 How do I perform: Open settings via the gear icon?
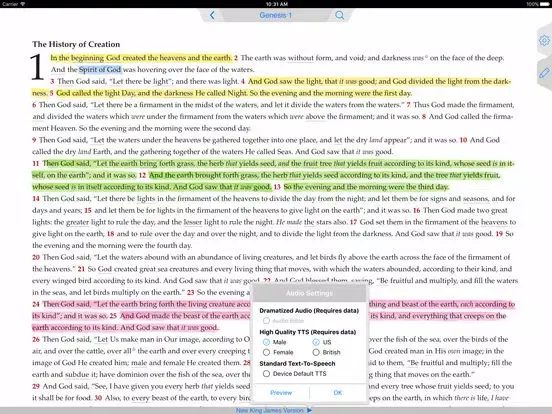coord(544,41)
